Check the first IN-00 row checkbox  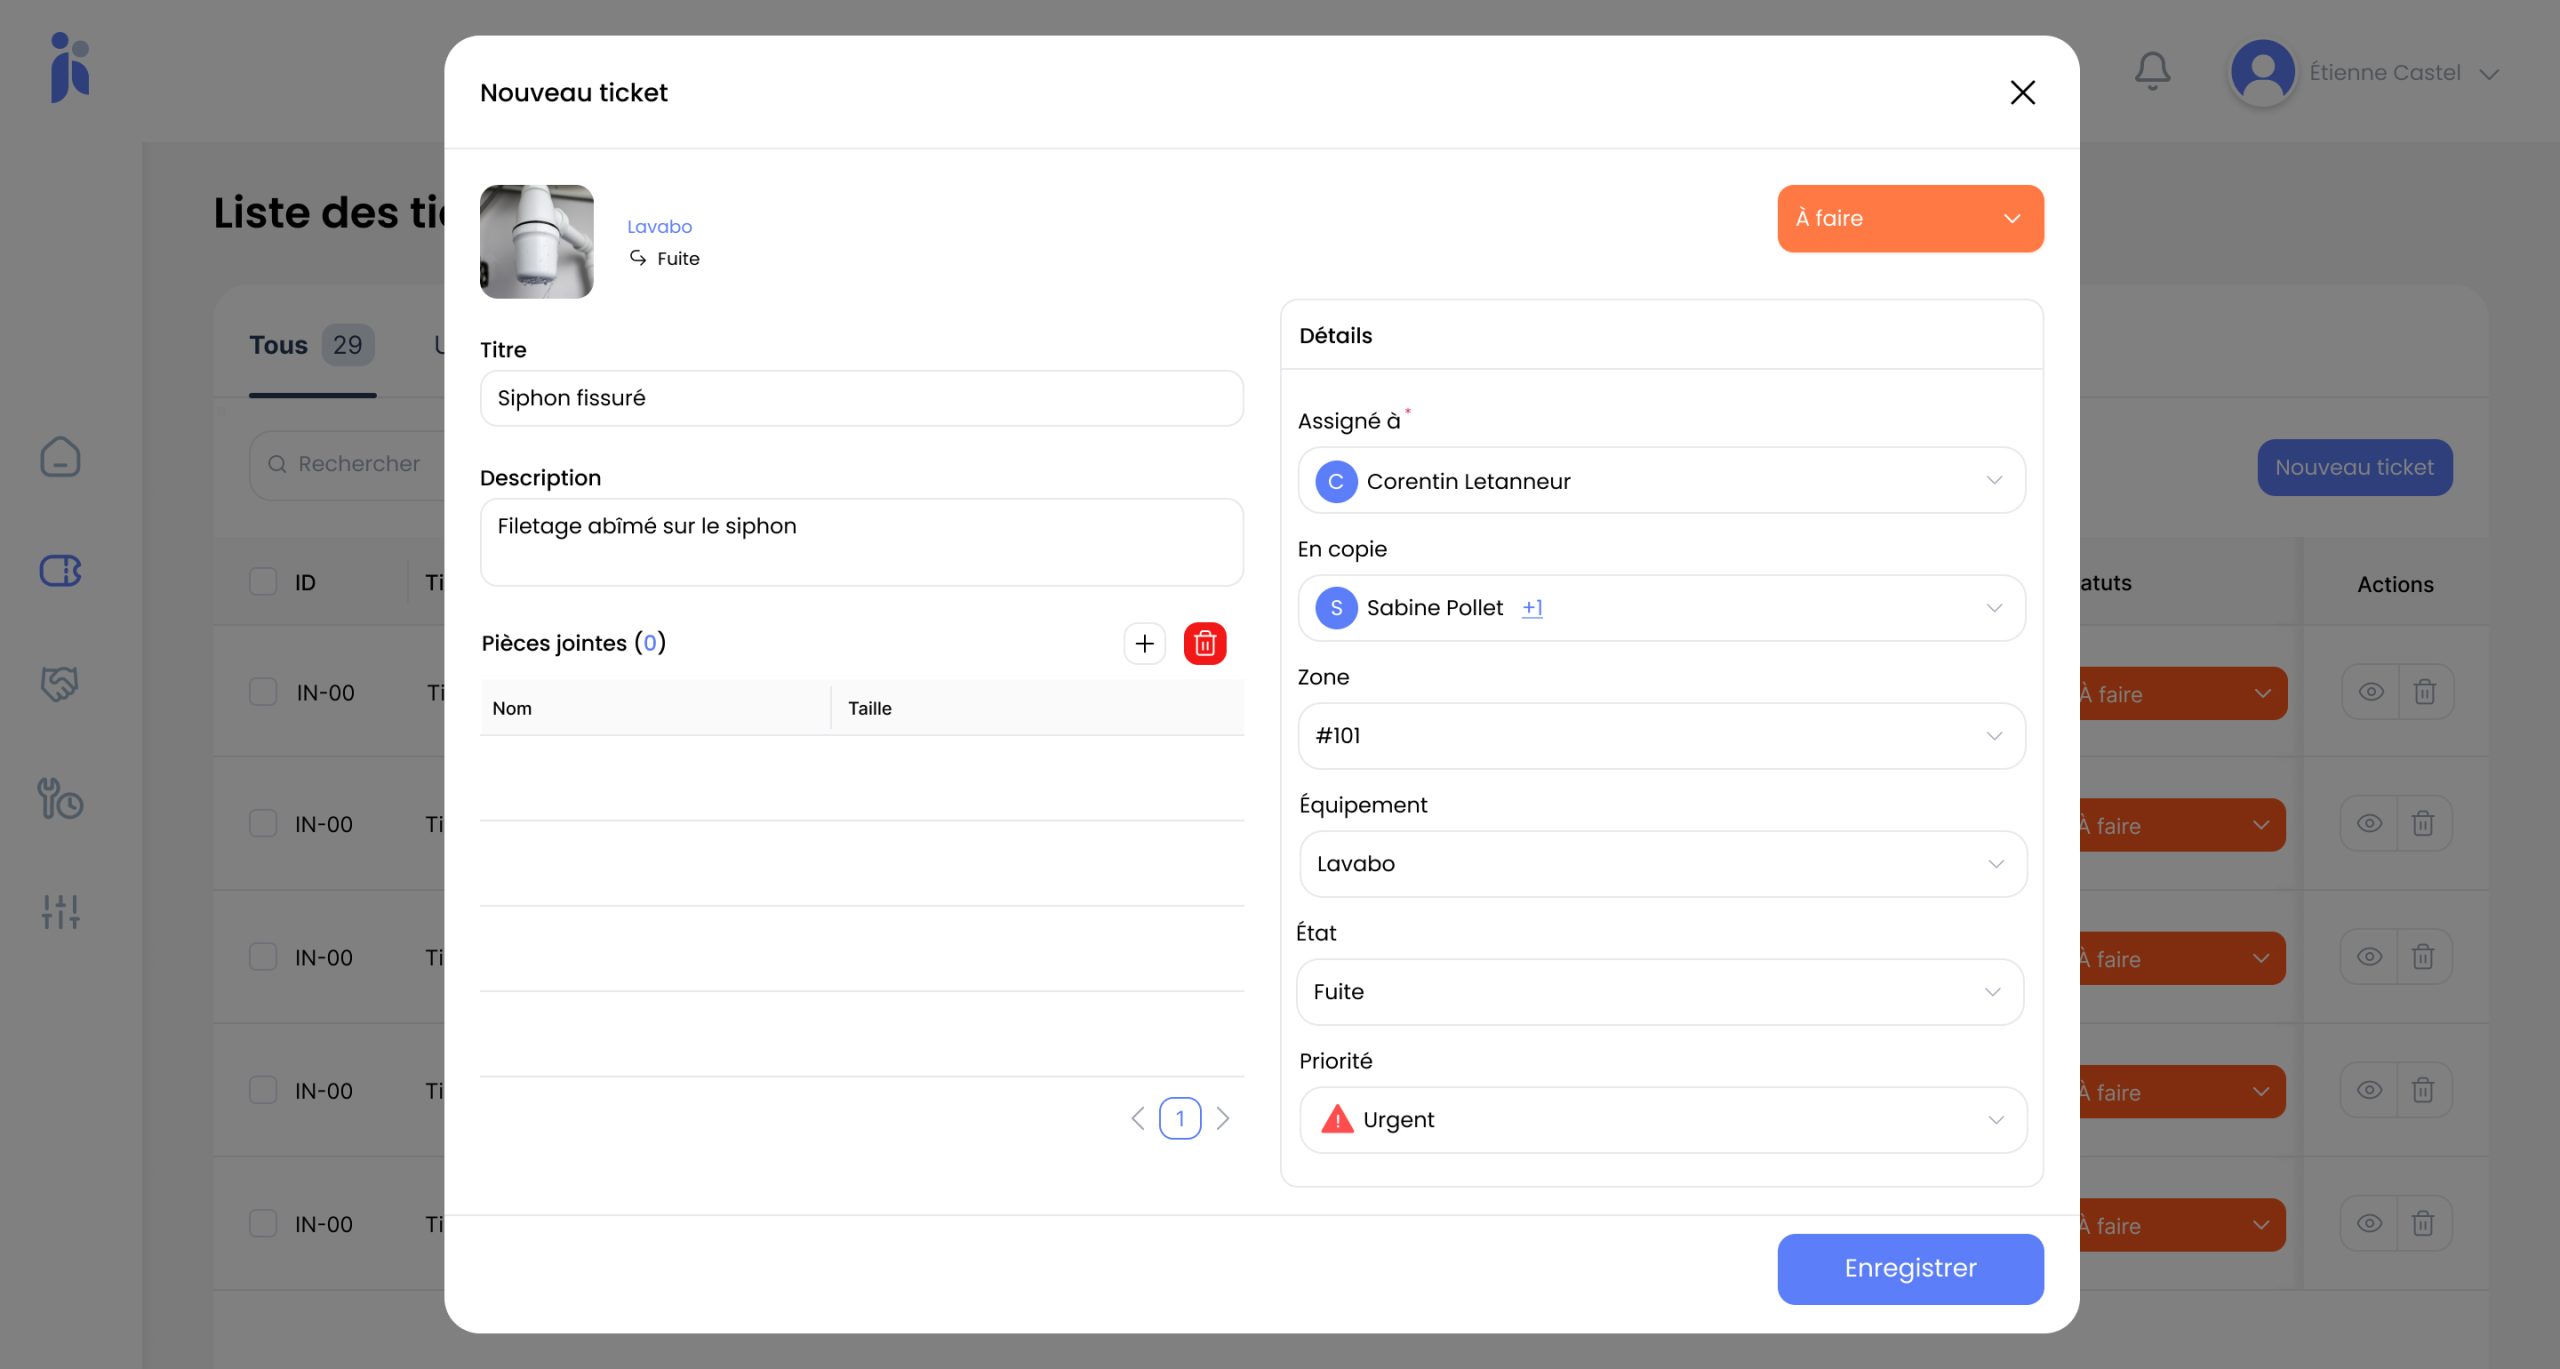coord(263,692)
